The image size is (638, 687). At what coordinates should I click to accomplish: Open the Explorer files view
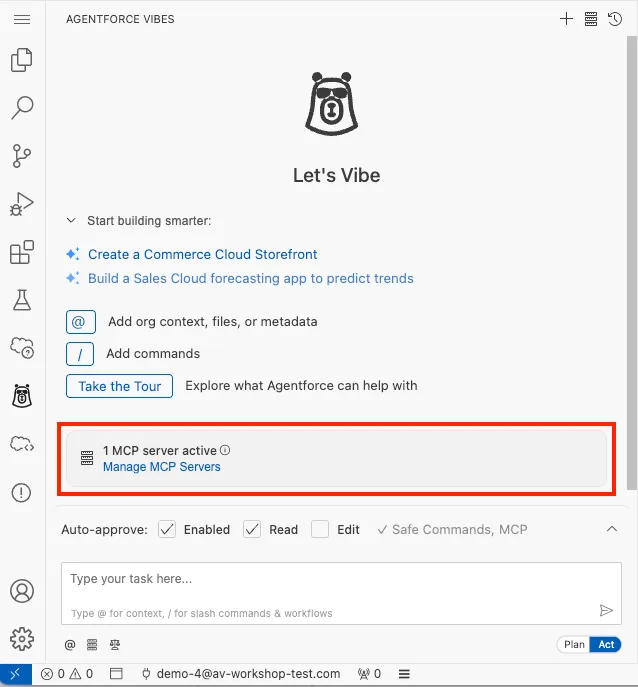tap(22, 62)
